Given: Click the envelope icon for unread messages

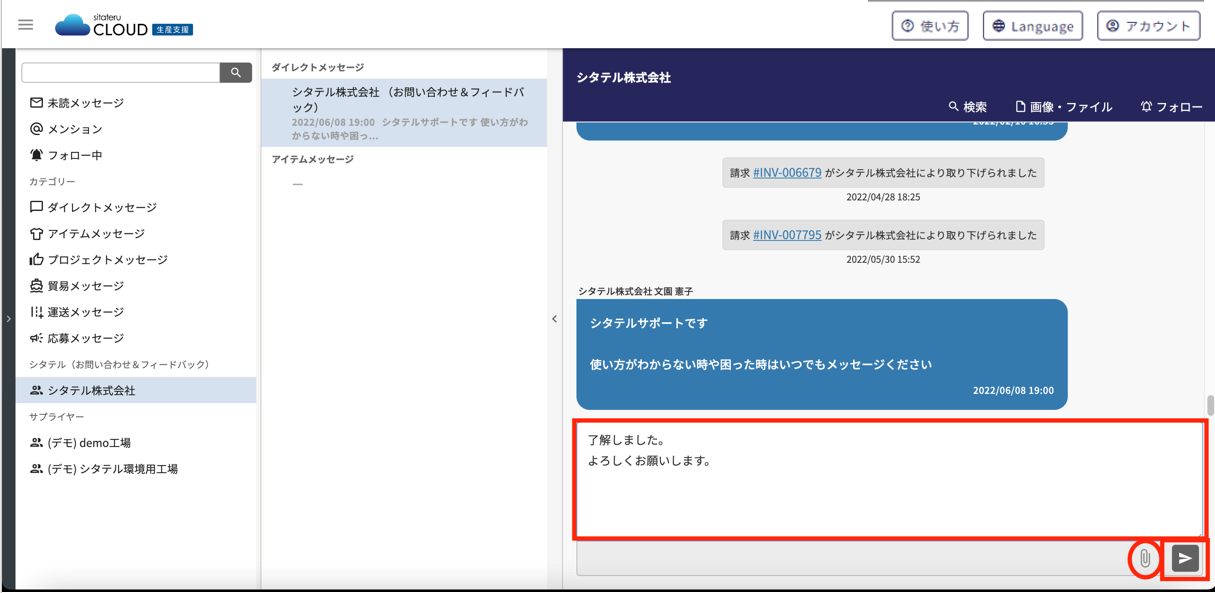Looking at the screenshot, I should pyautogui.click(x=36, y=103).
